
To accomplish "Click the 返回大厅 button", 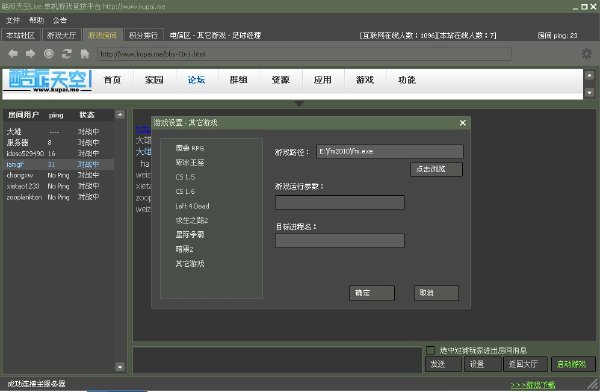I will coord(526,364).
